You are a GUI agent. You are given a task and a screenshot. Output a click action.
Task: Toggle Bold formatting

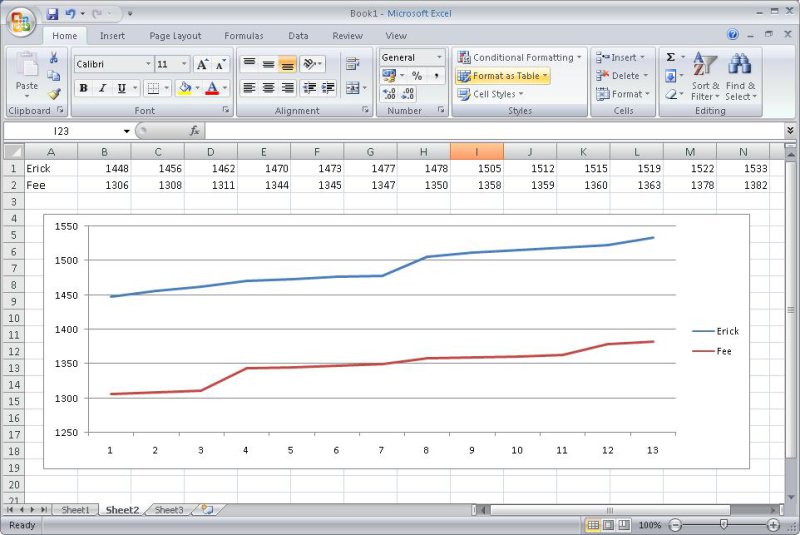(83, 88)
